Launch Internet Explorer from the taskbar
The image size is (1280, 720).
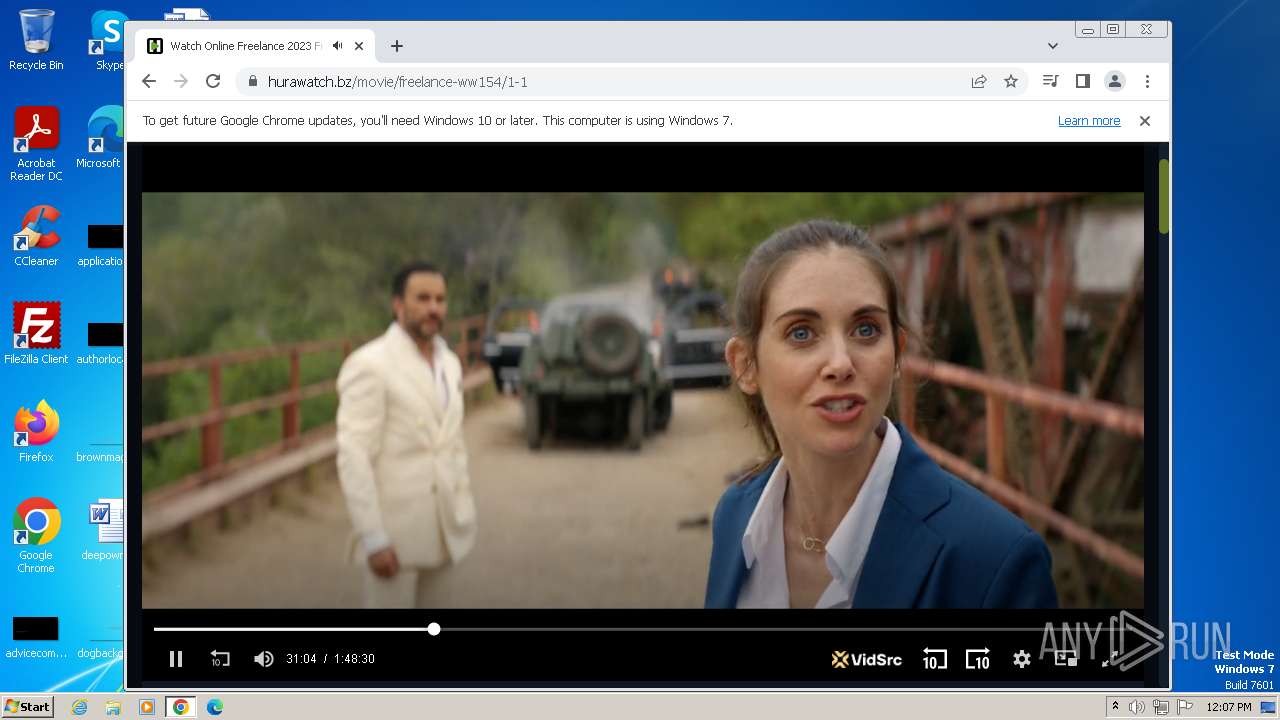point(80,707)
